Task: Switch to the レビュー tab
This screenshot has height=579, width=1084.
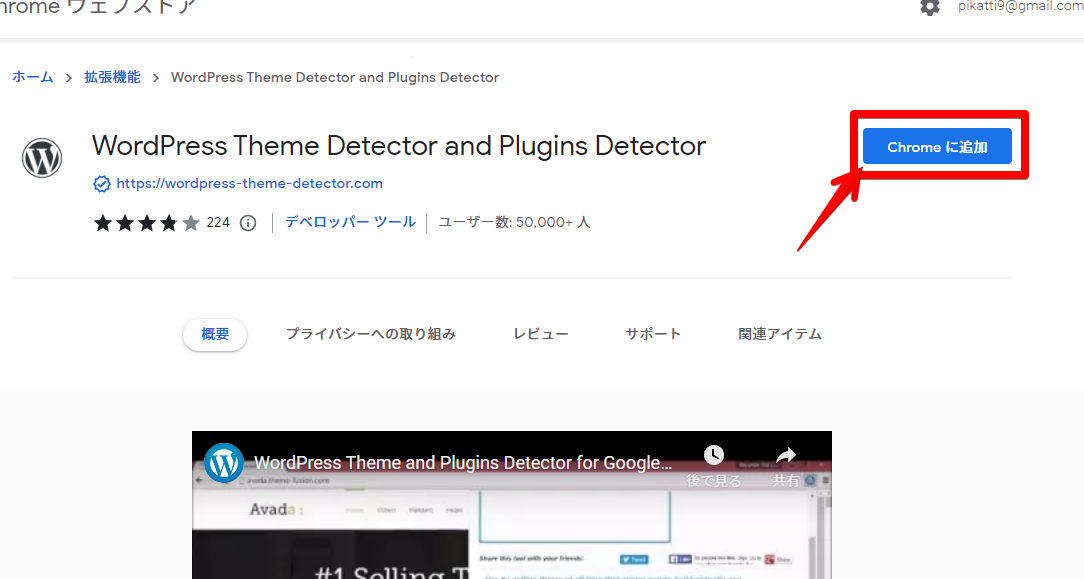Action: coord(541,334)
